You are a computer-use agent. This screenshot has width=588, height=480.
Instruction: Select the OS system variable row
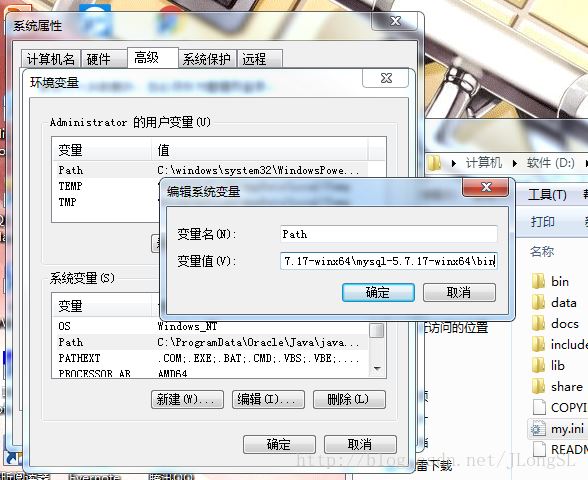pyautogui.click(x=210, y=326)
